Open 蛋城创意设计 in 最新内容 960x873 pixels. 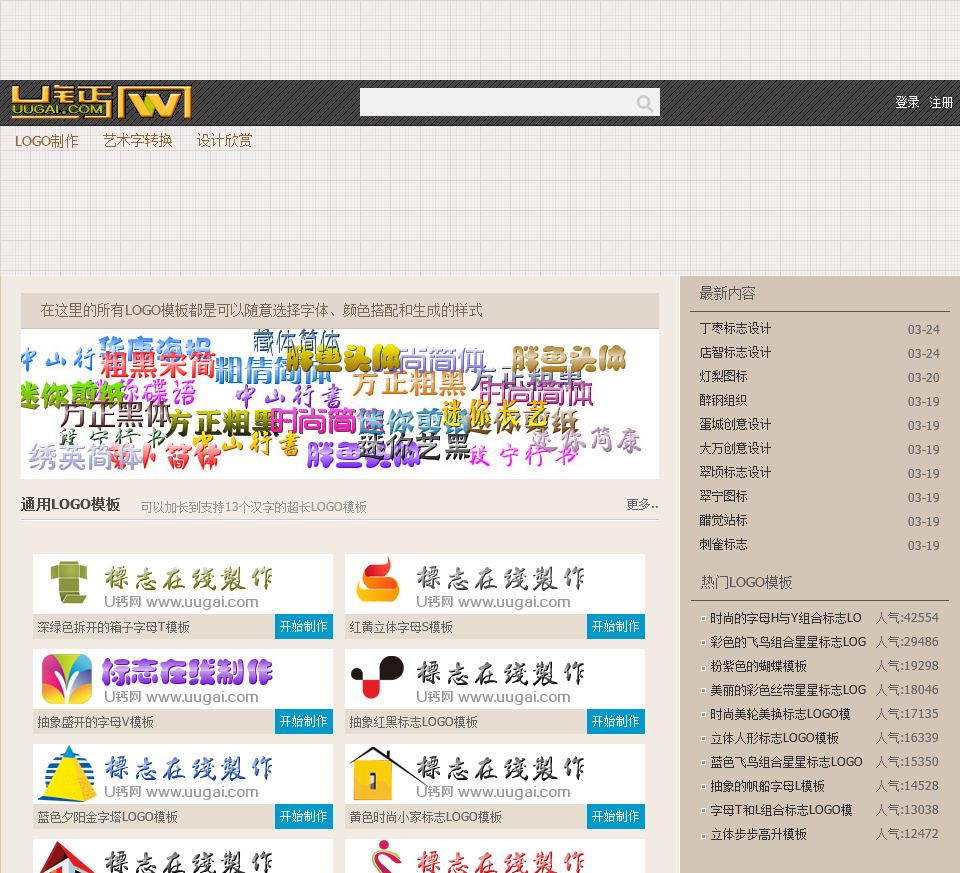[735, 424]
